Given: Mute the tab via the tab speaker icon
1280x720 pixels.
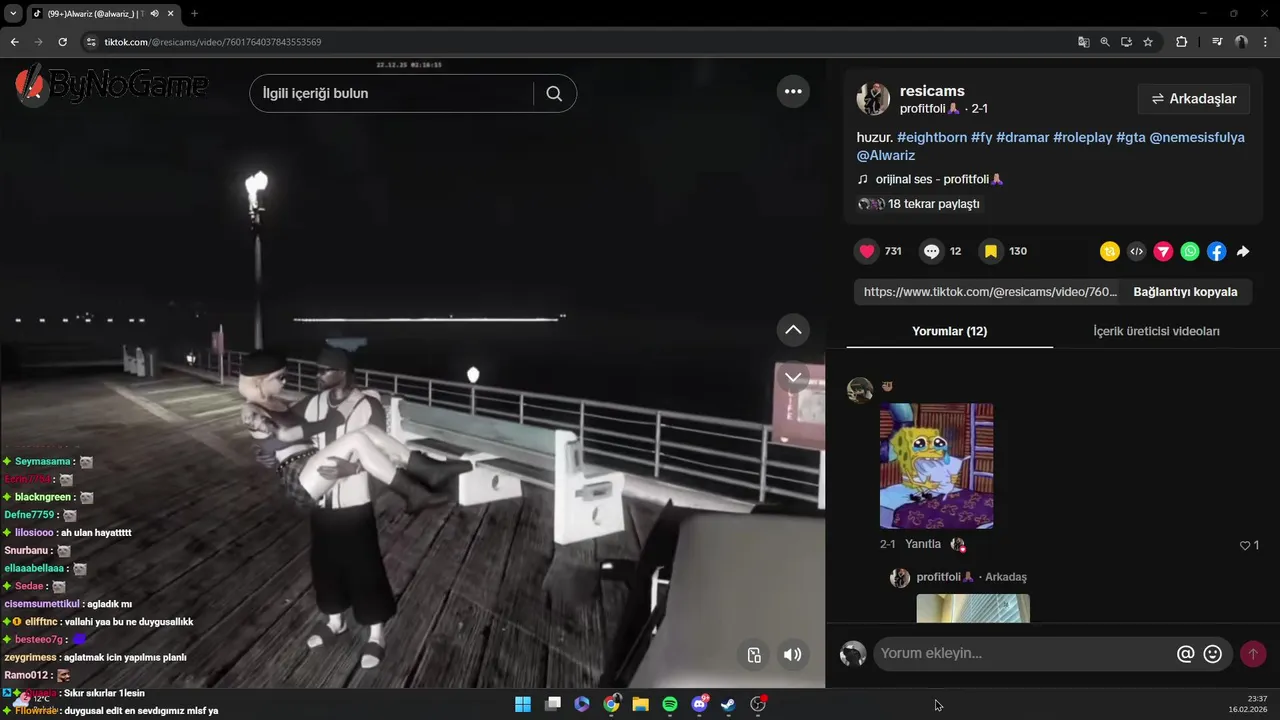Looking at the screenshot, I should point(154,14).
